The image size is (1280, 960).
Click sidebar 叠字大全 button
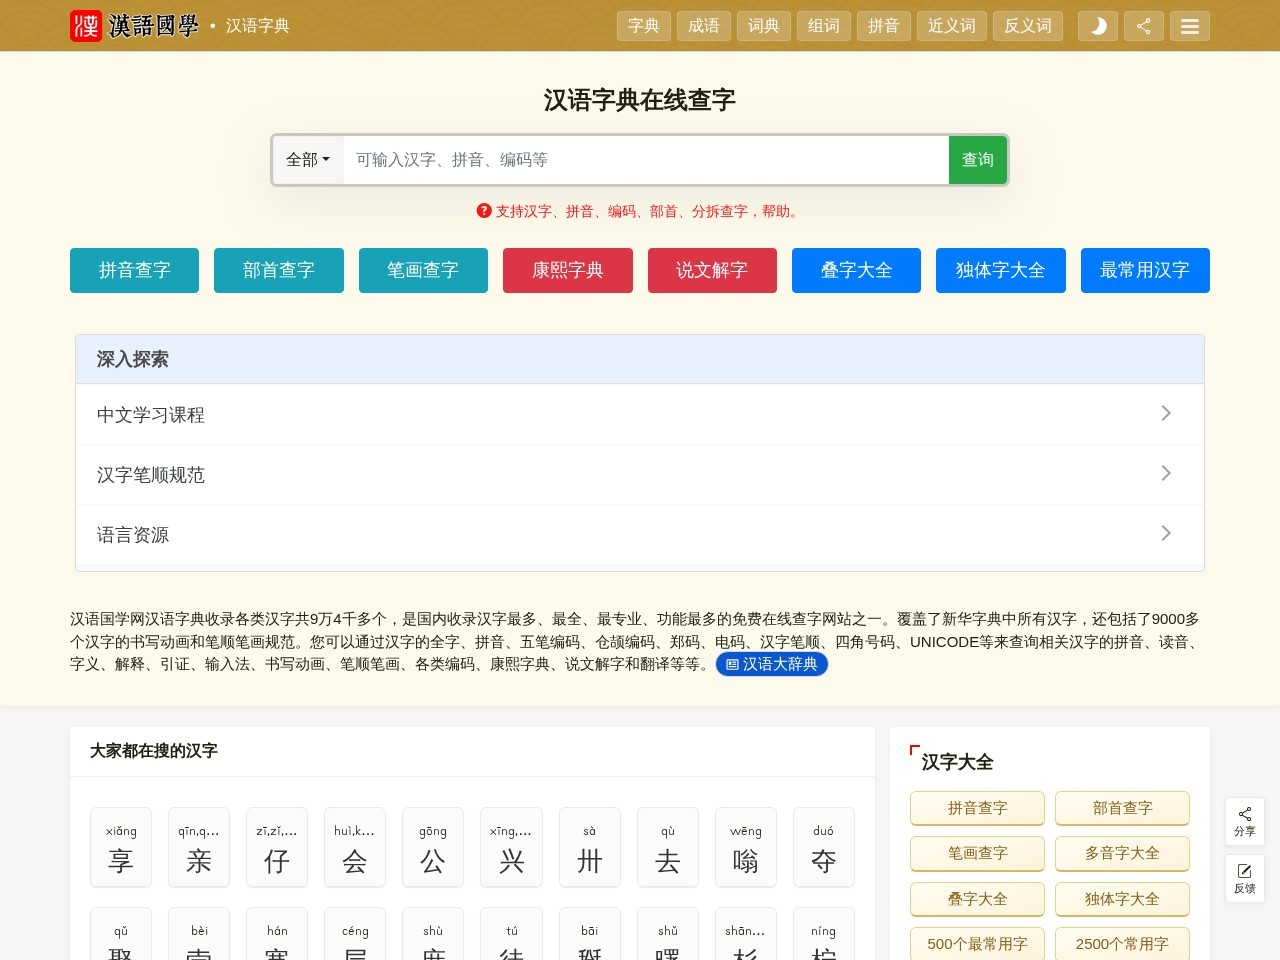pos(978,899)
